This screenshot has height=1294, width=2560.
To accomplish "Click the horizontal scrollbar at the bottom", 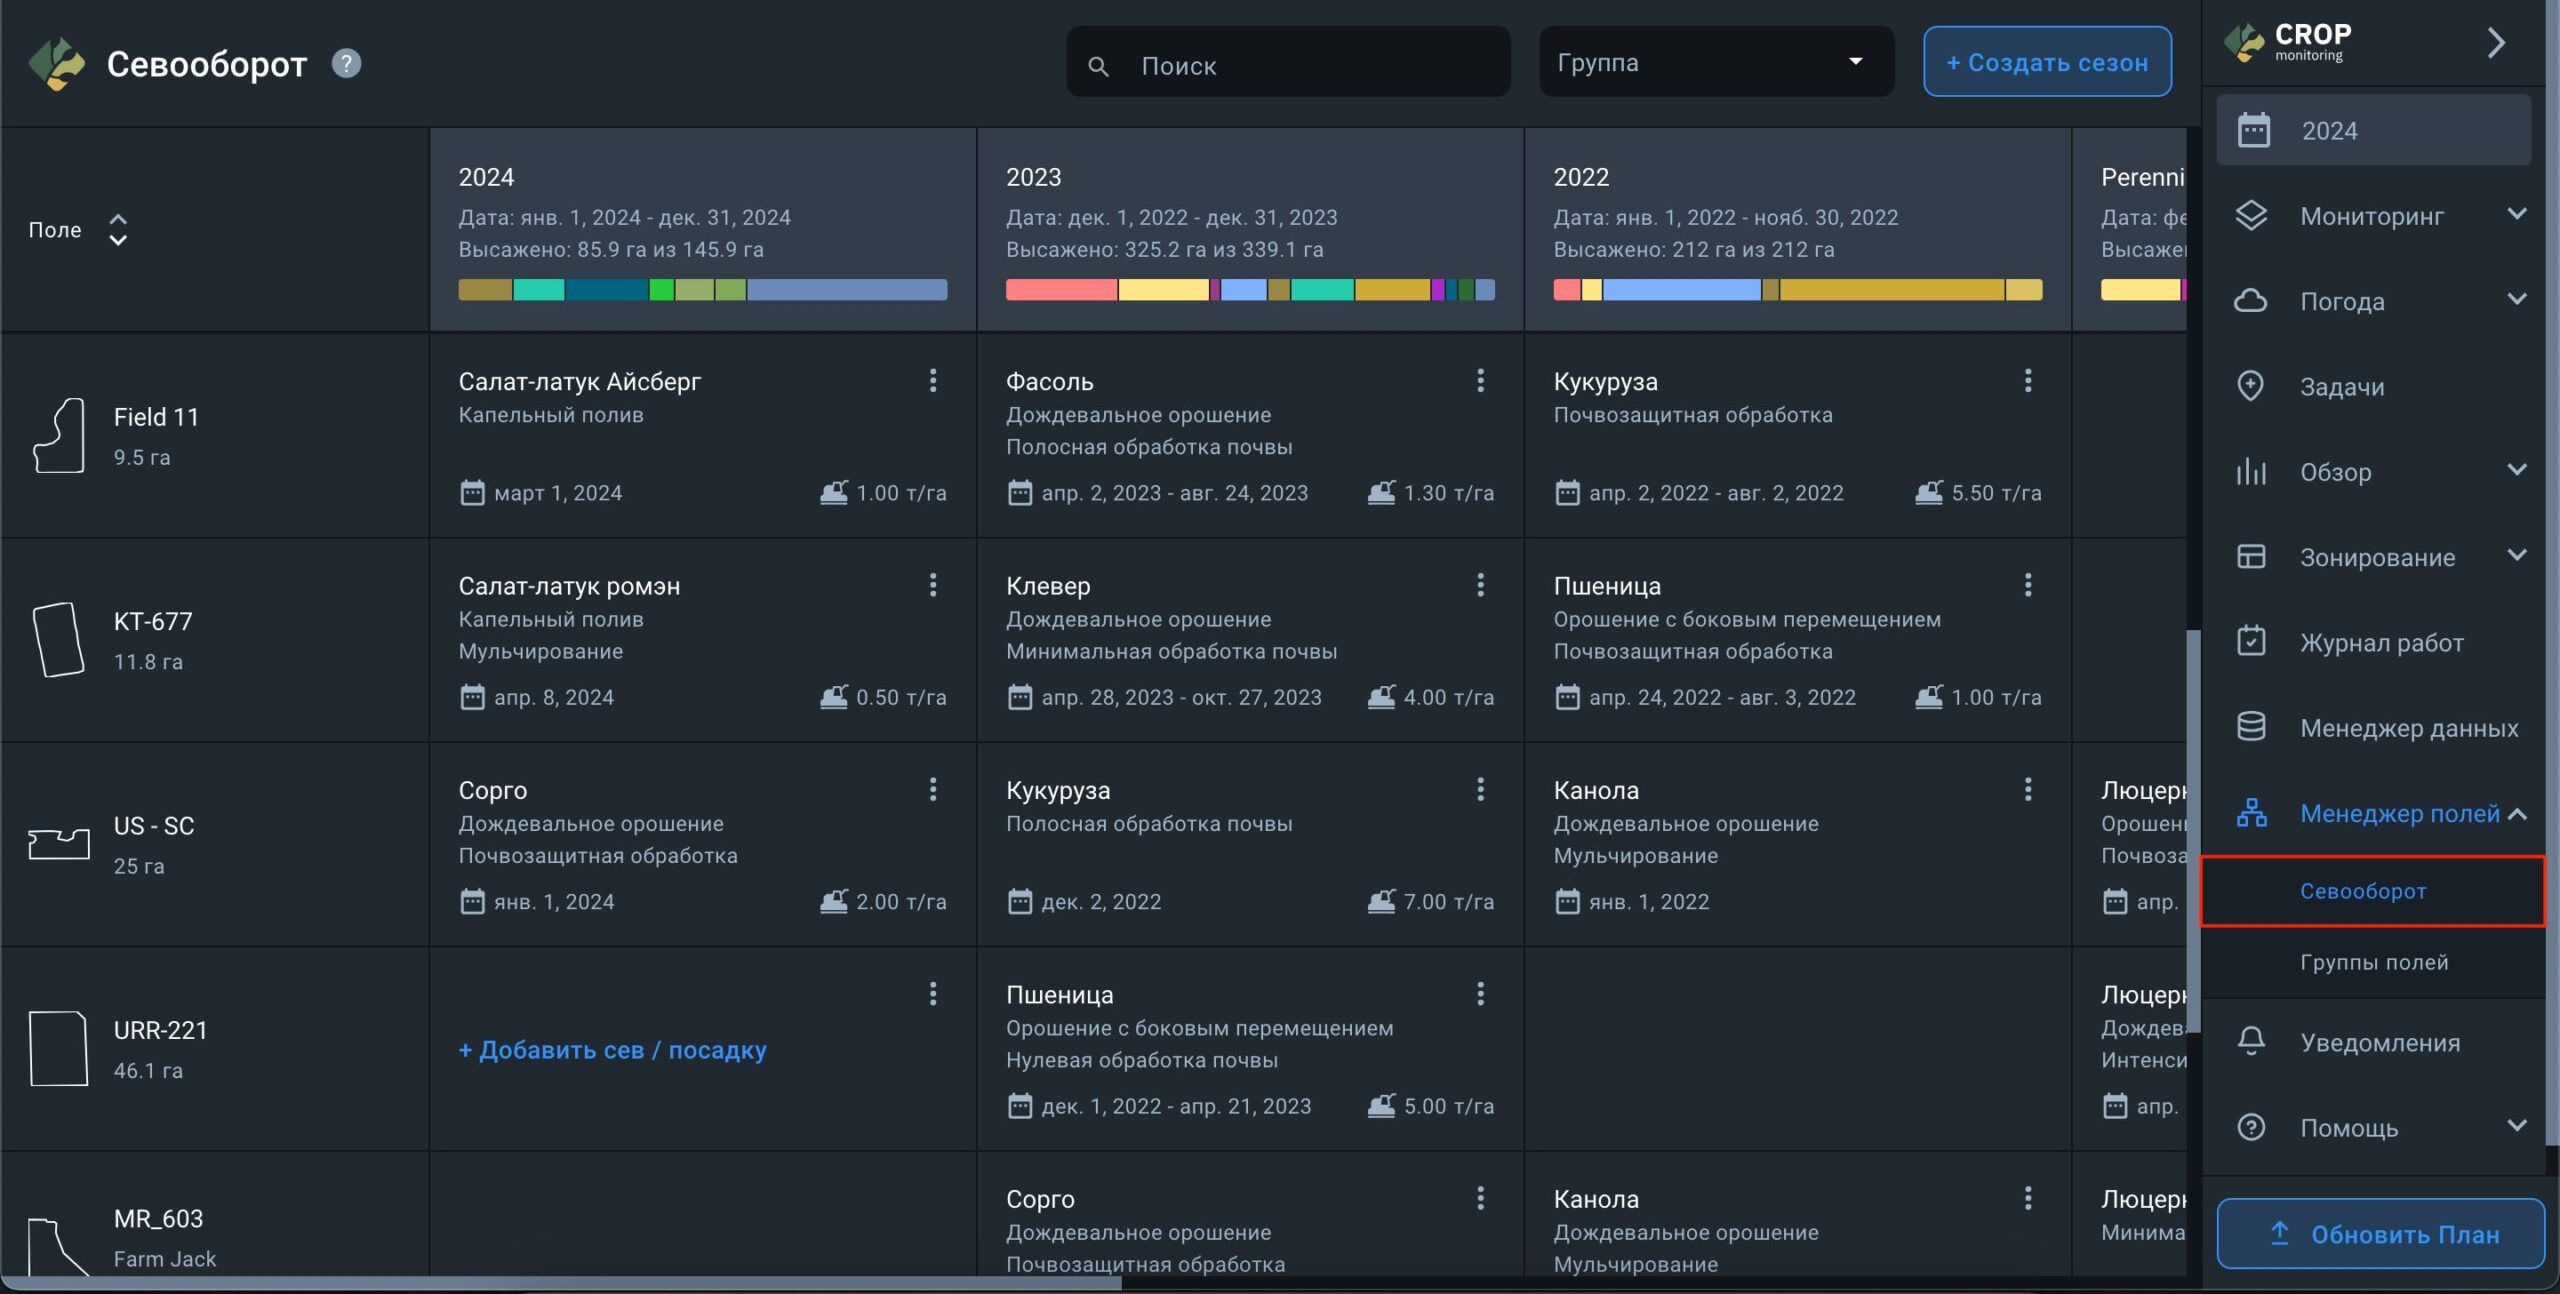I will pyautogui.click(x=560, y=1283).
